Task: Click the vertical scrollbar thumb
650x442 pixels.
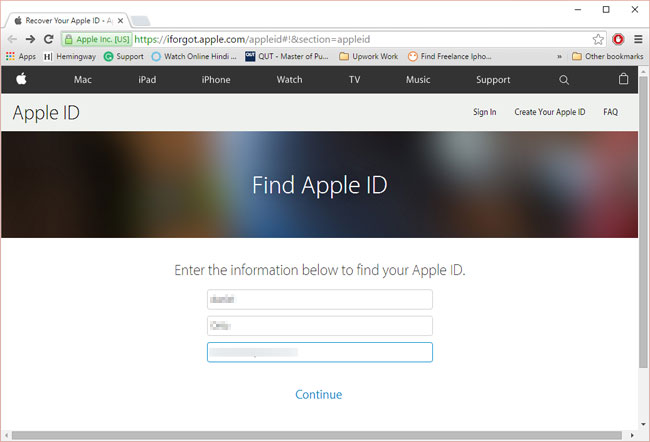Action: point(643,222)
